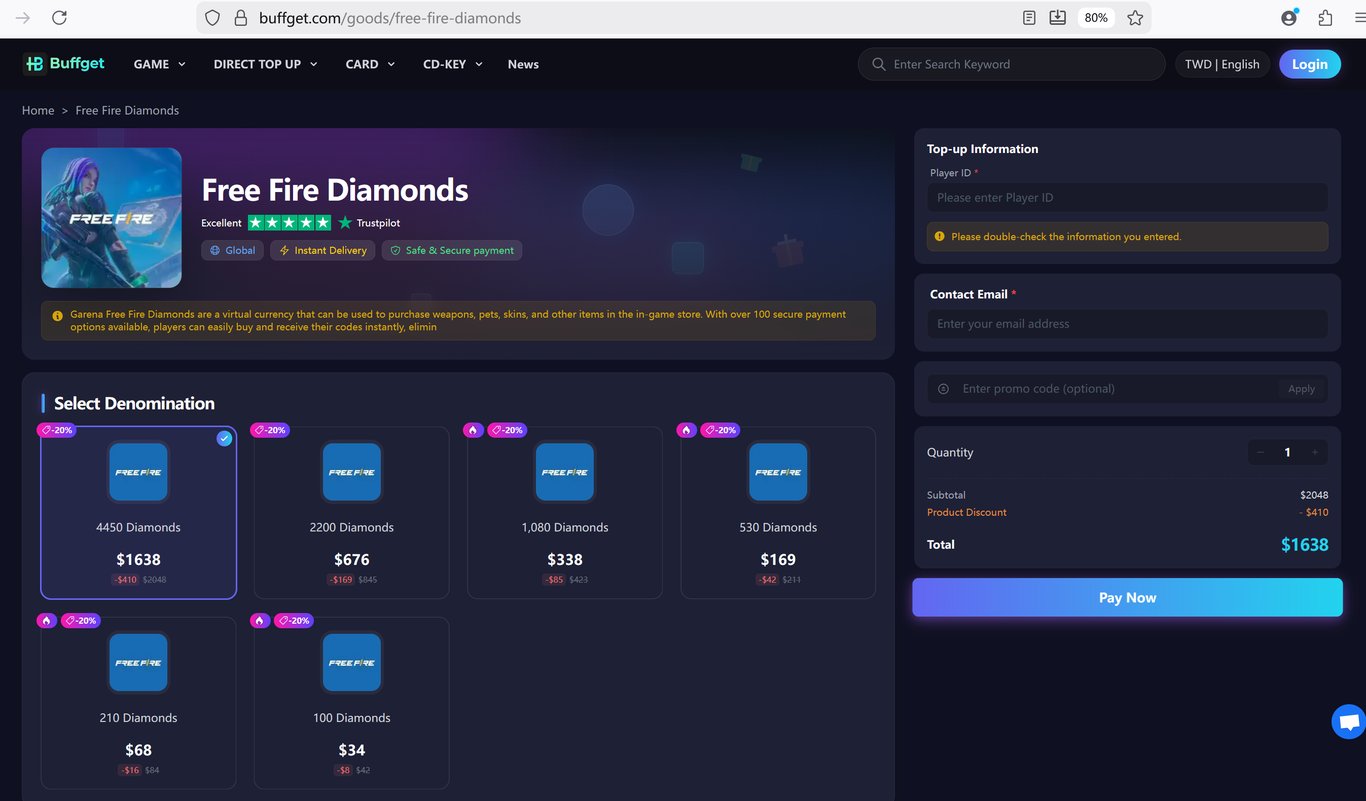The image size is (1366, 801).
Task: Click the -20% tag on 2200 Diamonds
Action: 270,430
